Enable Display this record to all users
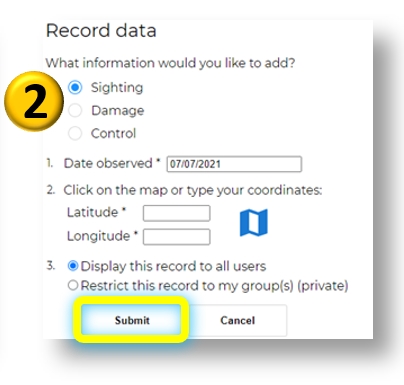The width and height of the screenshot is (404, 385). click(73, 266)
